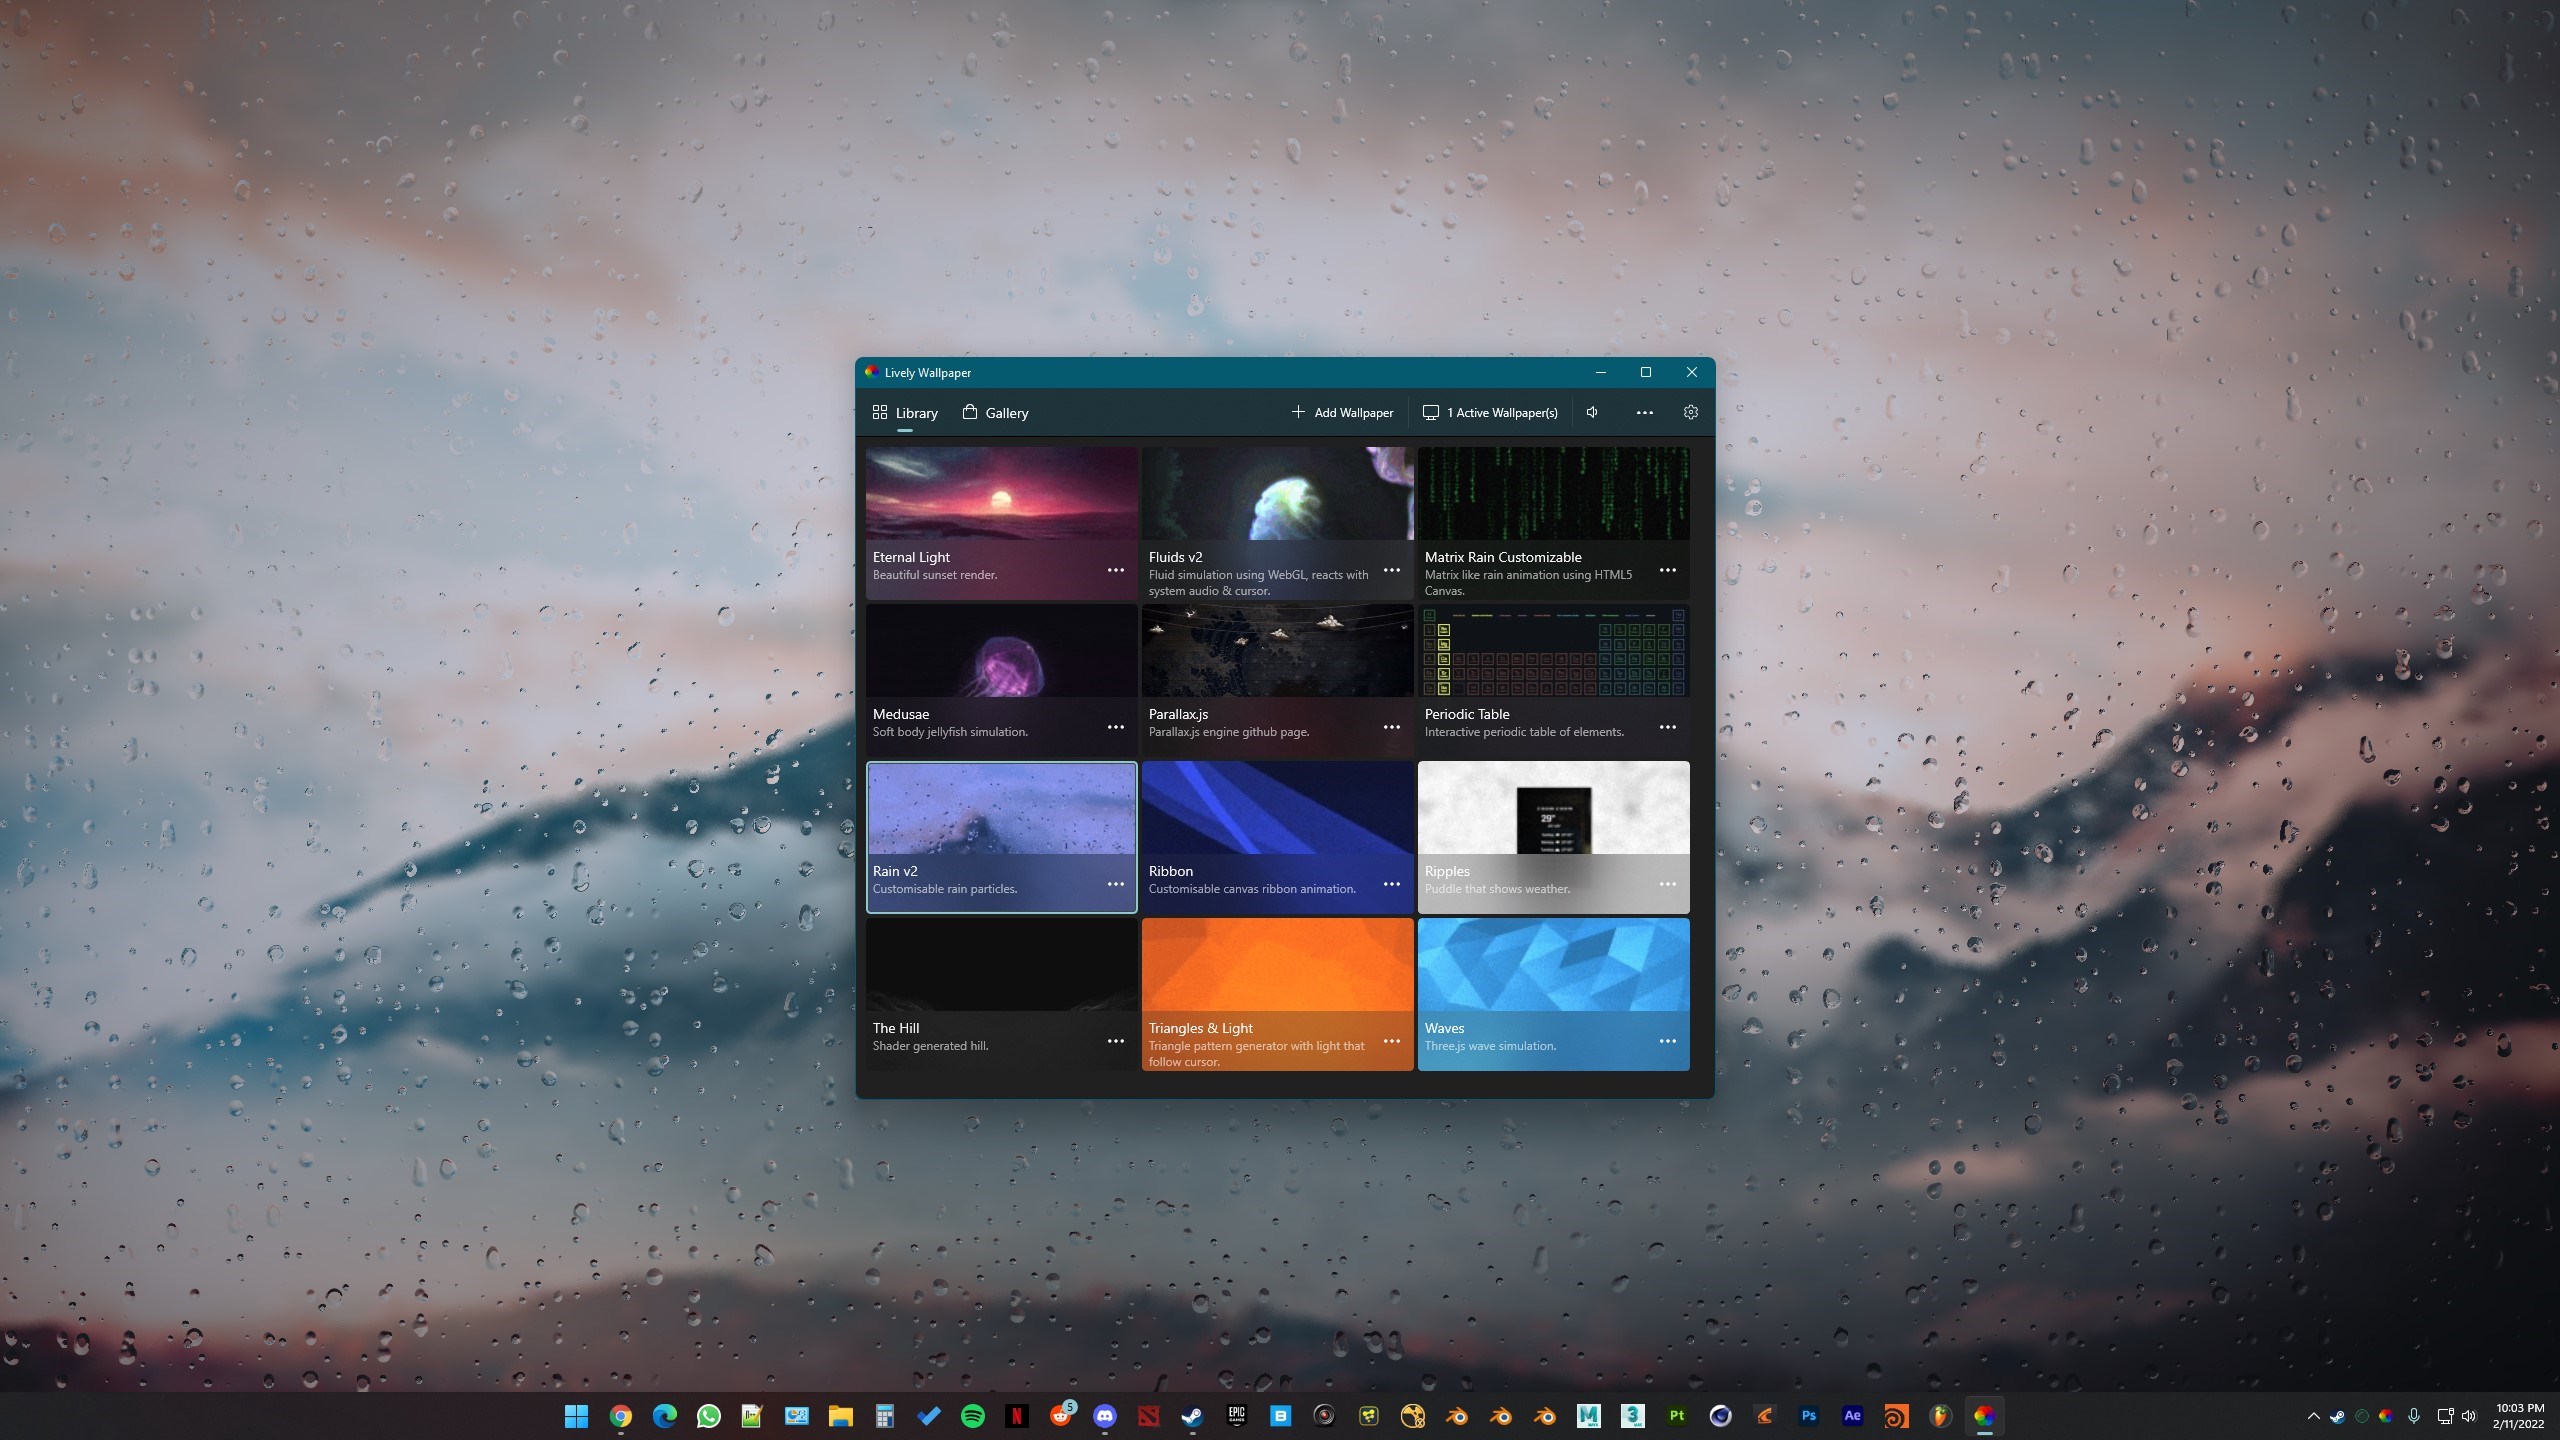Click more options on Matrix Rain Customizable
The image size is (2560, 1440).
click(1665, 570)
